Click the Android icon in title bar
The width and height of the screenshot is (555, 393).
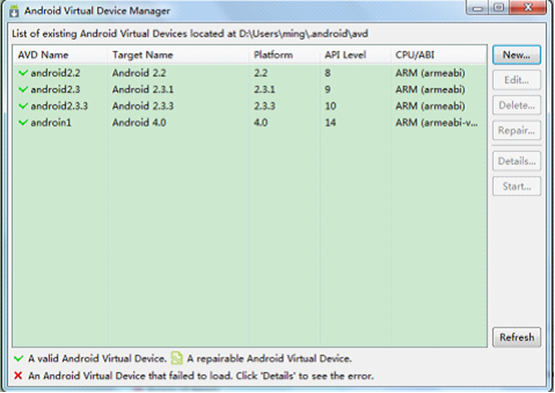14,11
